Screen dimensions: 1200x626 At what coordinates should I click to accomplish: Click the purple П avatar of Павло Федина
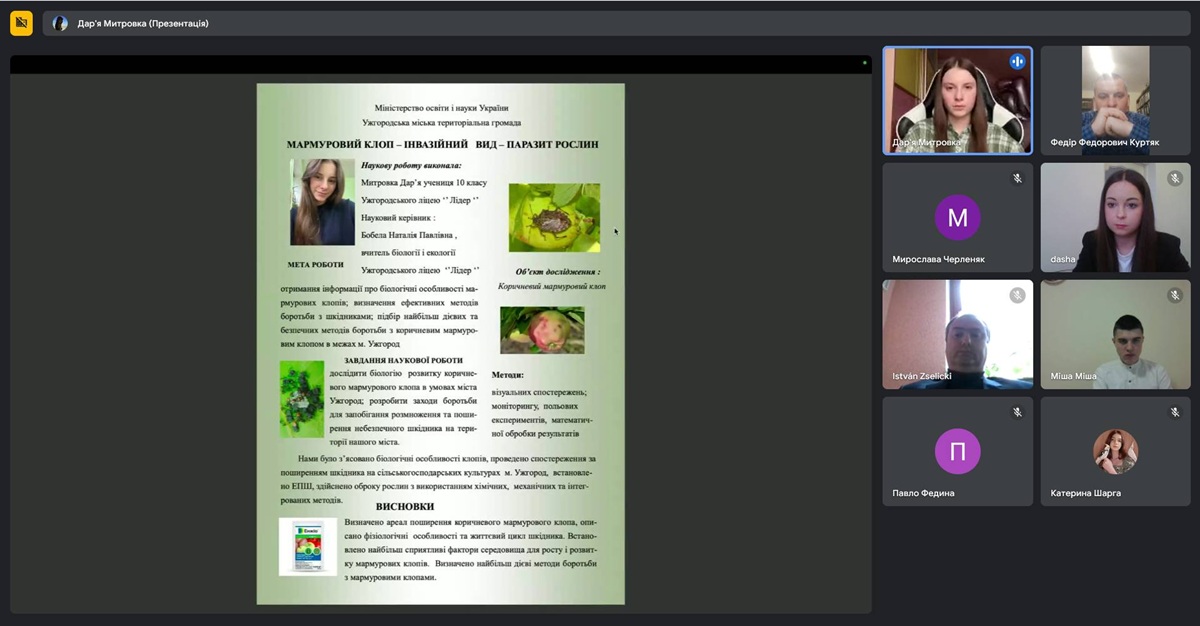957,451
